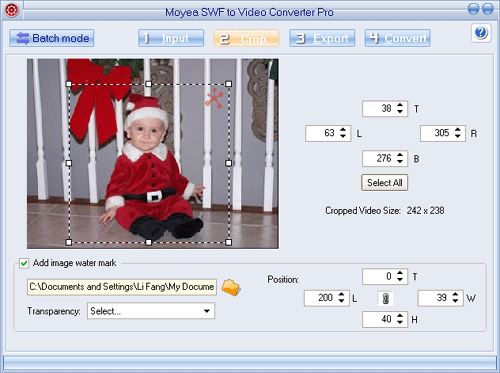Click the crop Bottom field showing 276
The width and height of the screenshot is (500, 373).
point(385,158)
